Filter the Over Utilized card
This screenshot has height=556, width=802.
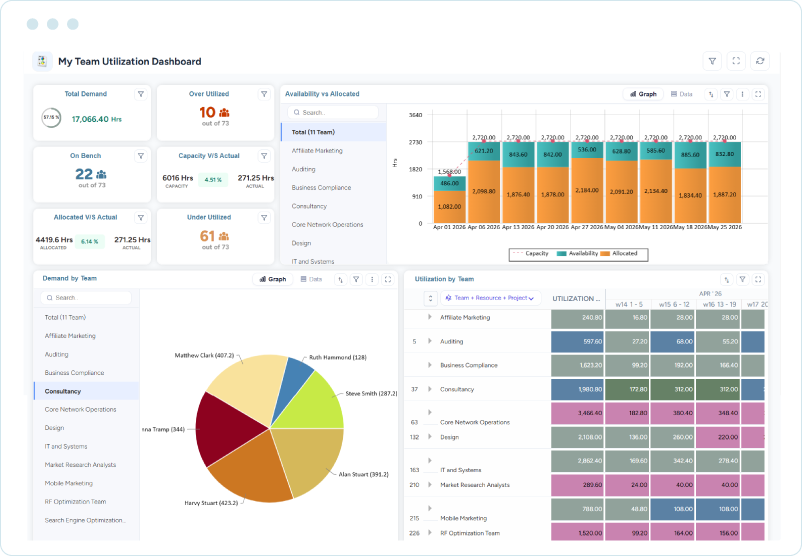point(264,94)
